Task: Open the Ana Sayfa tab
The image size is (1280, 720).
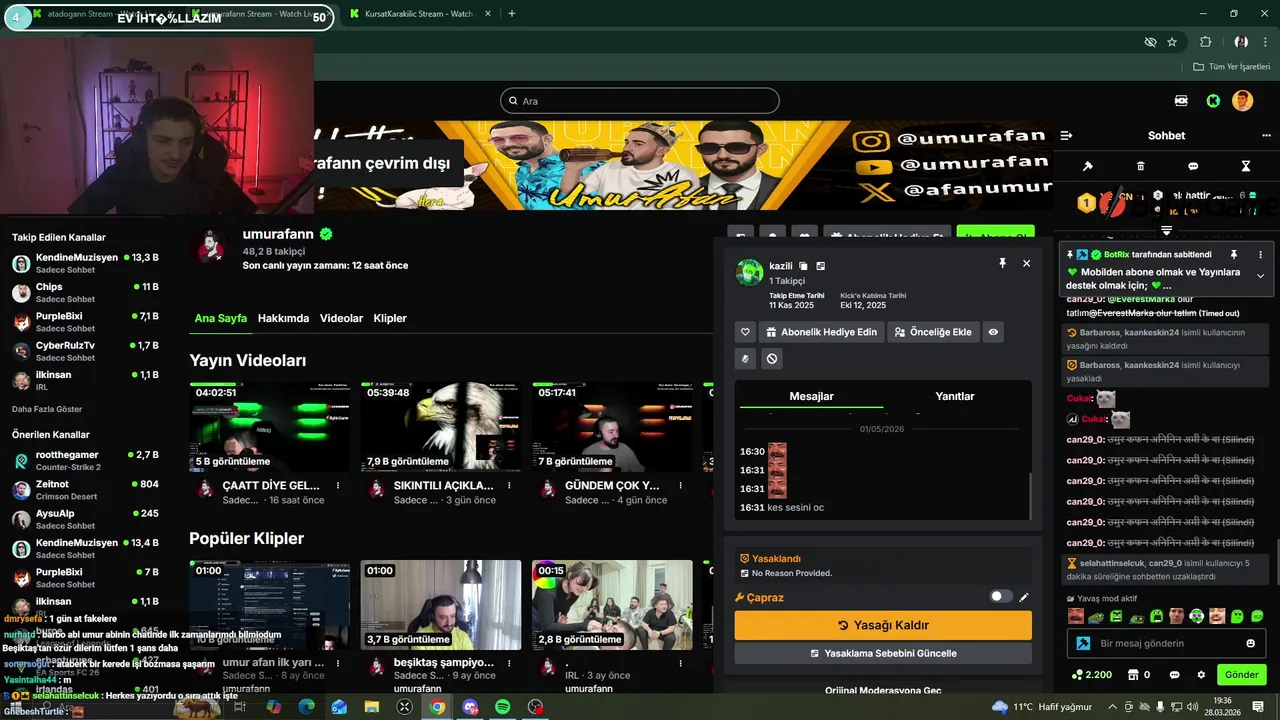Action: (221, 318)
